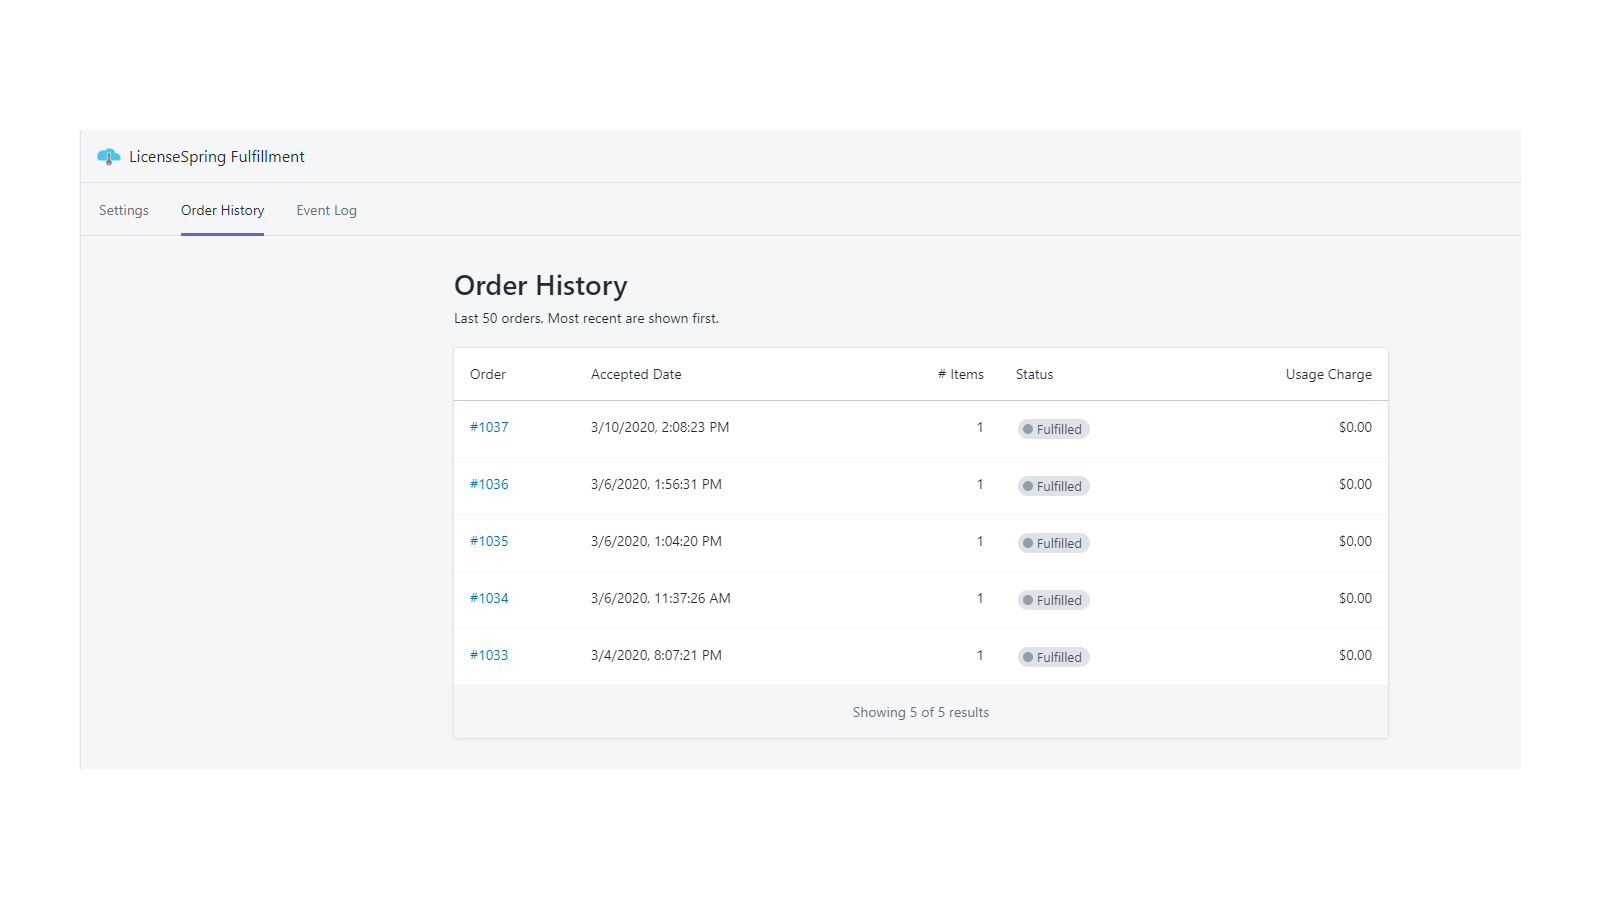The image size is (1600, 900).
Task: Open the Event Log tab
Action: click(326, 210)
